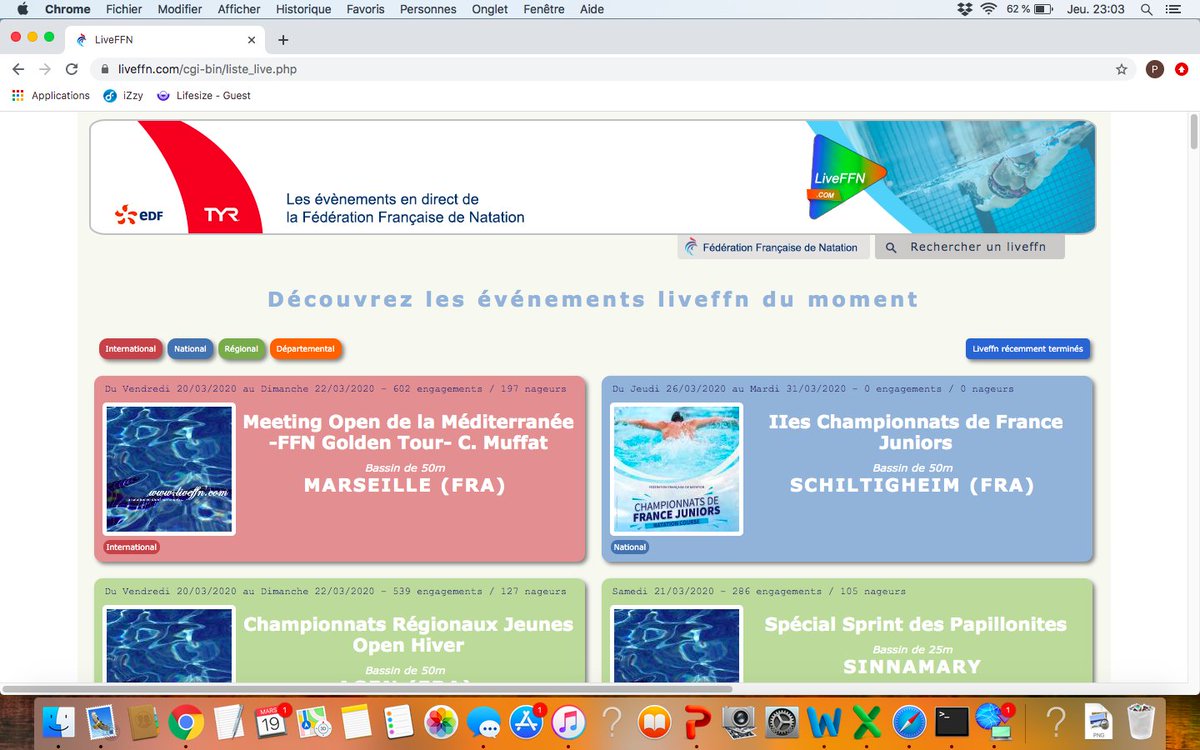Open Messages from the Dock

tap(484, 721)
